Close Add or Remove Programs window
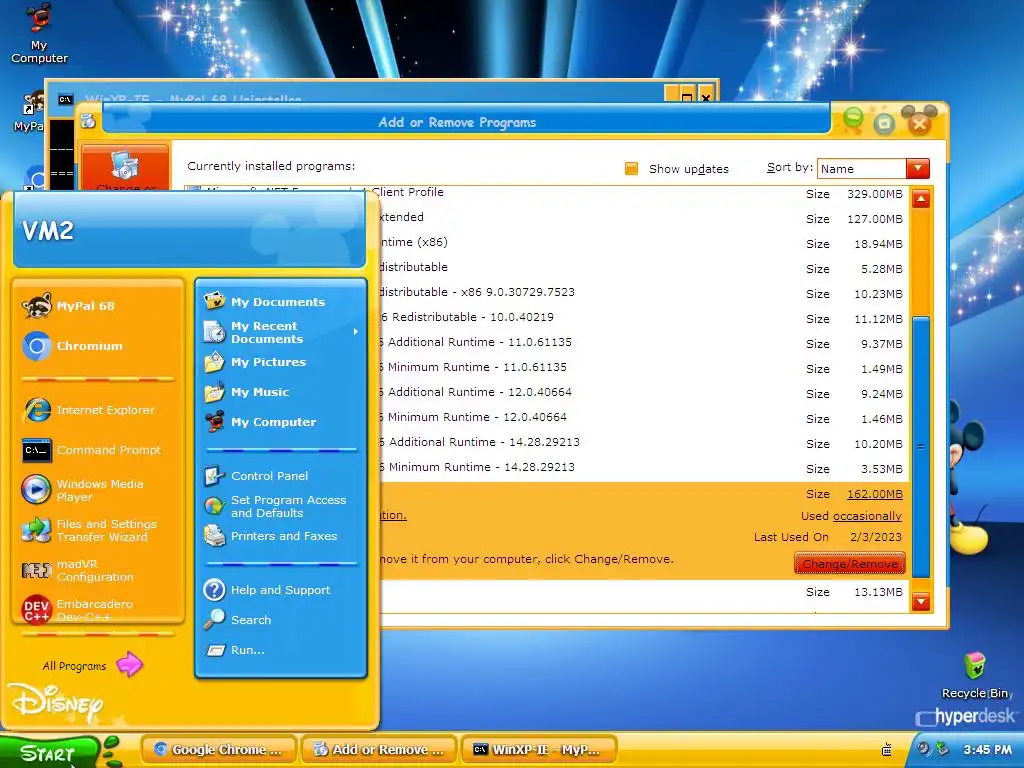Viewport: 1024px width, 768px height. (919, 122)
